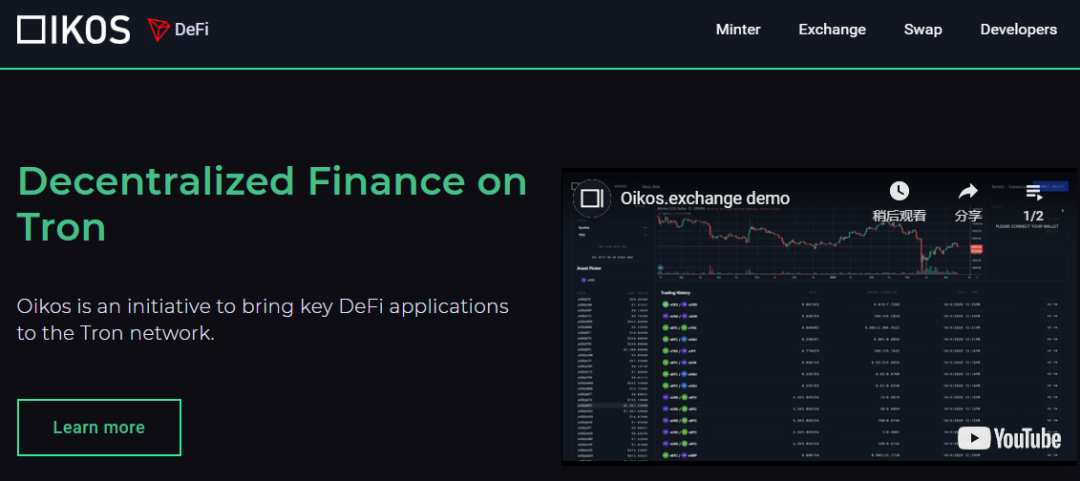Click the Share arrow icon on video
1080x481 pixels.
968,191
